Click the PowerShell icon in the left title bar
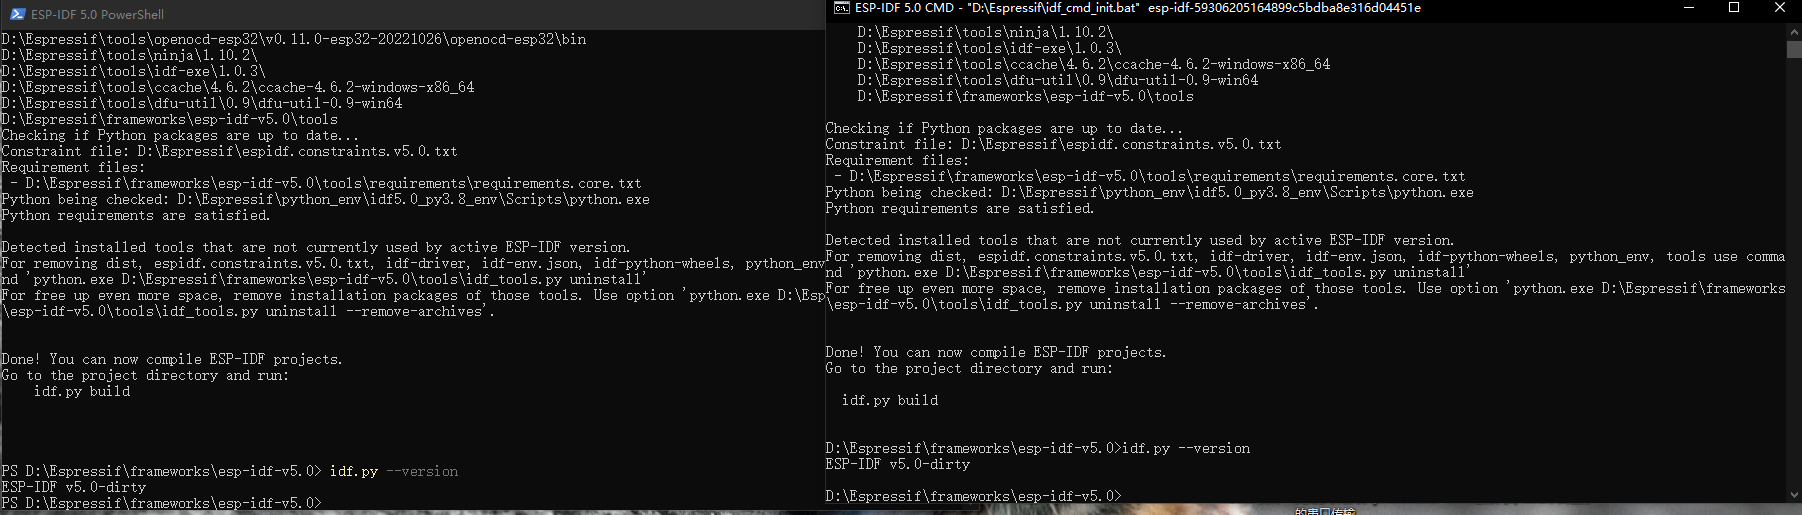Screen dimensions: 1802x515 tap(14, 14)
